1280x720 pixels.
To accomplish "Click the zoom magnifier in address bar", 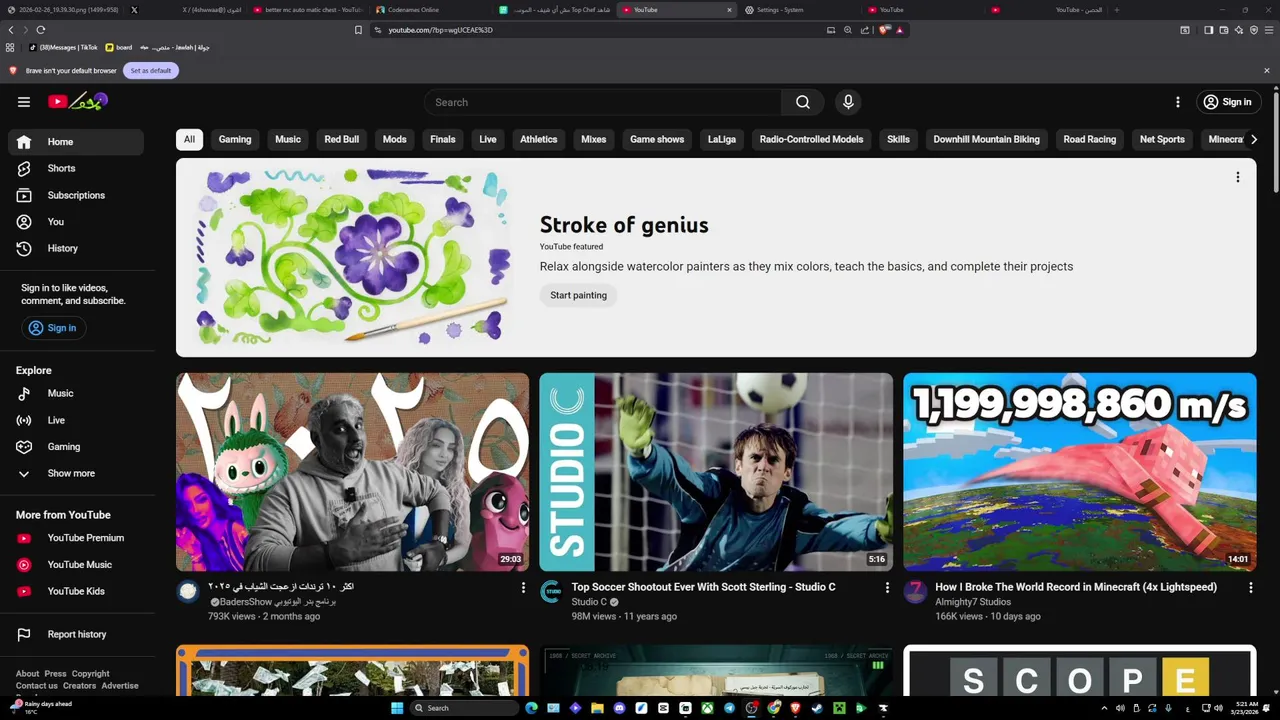I will pyautogui.click(x=848, y=30).
